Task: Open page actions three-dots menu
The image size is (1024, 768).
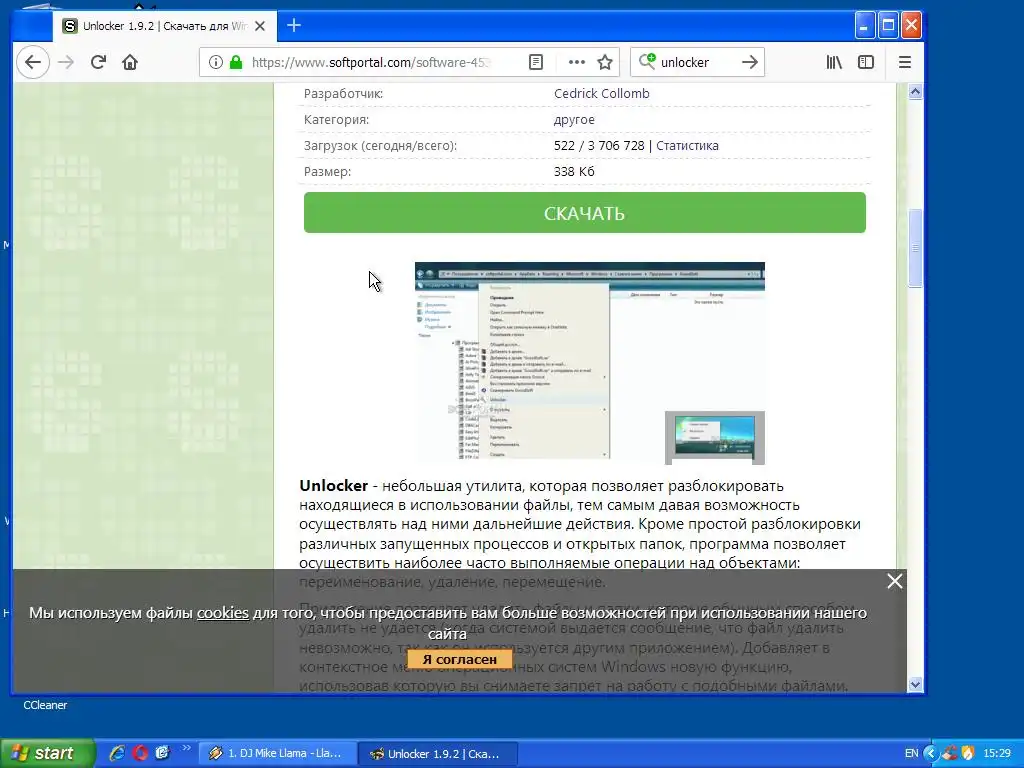Action: pos(577,62)
